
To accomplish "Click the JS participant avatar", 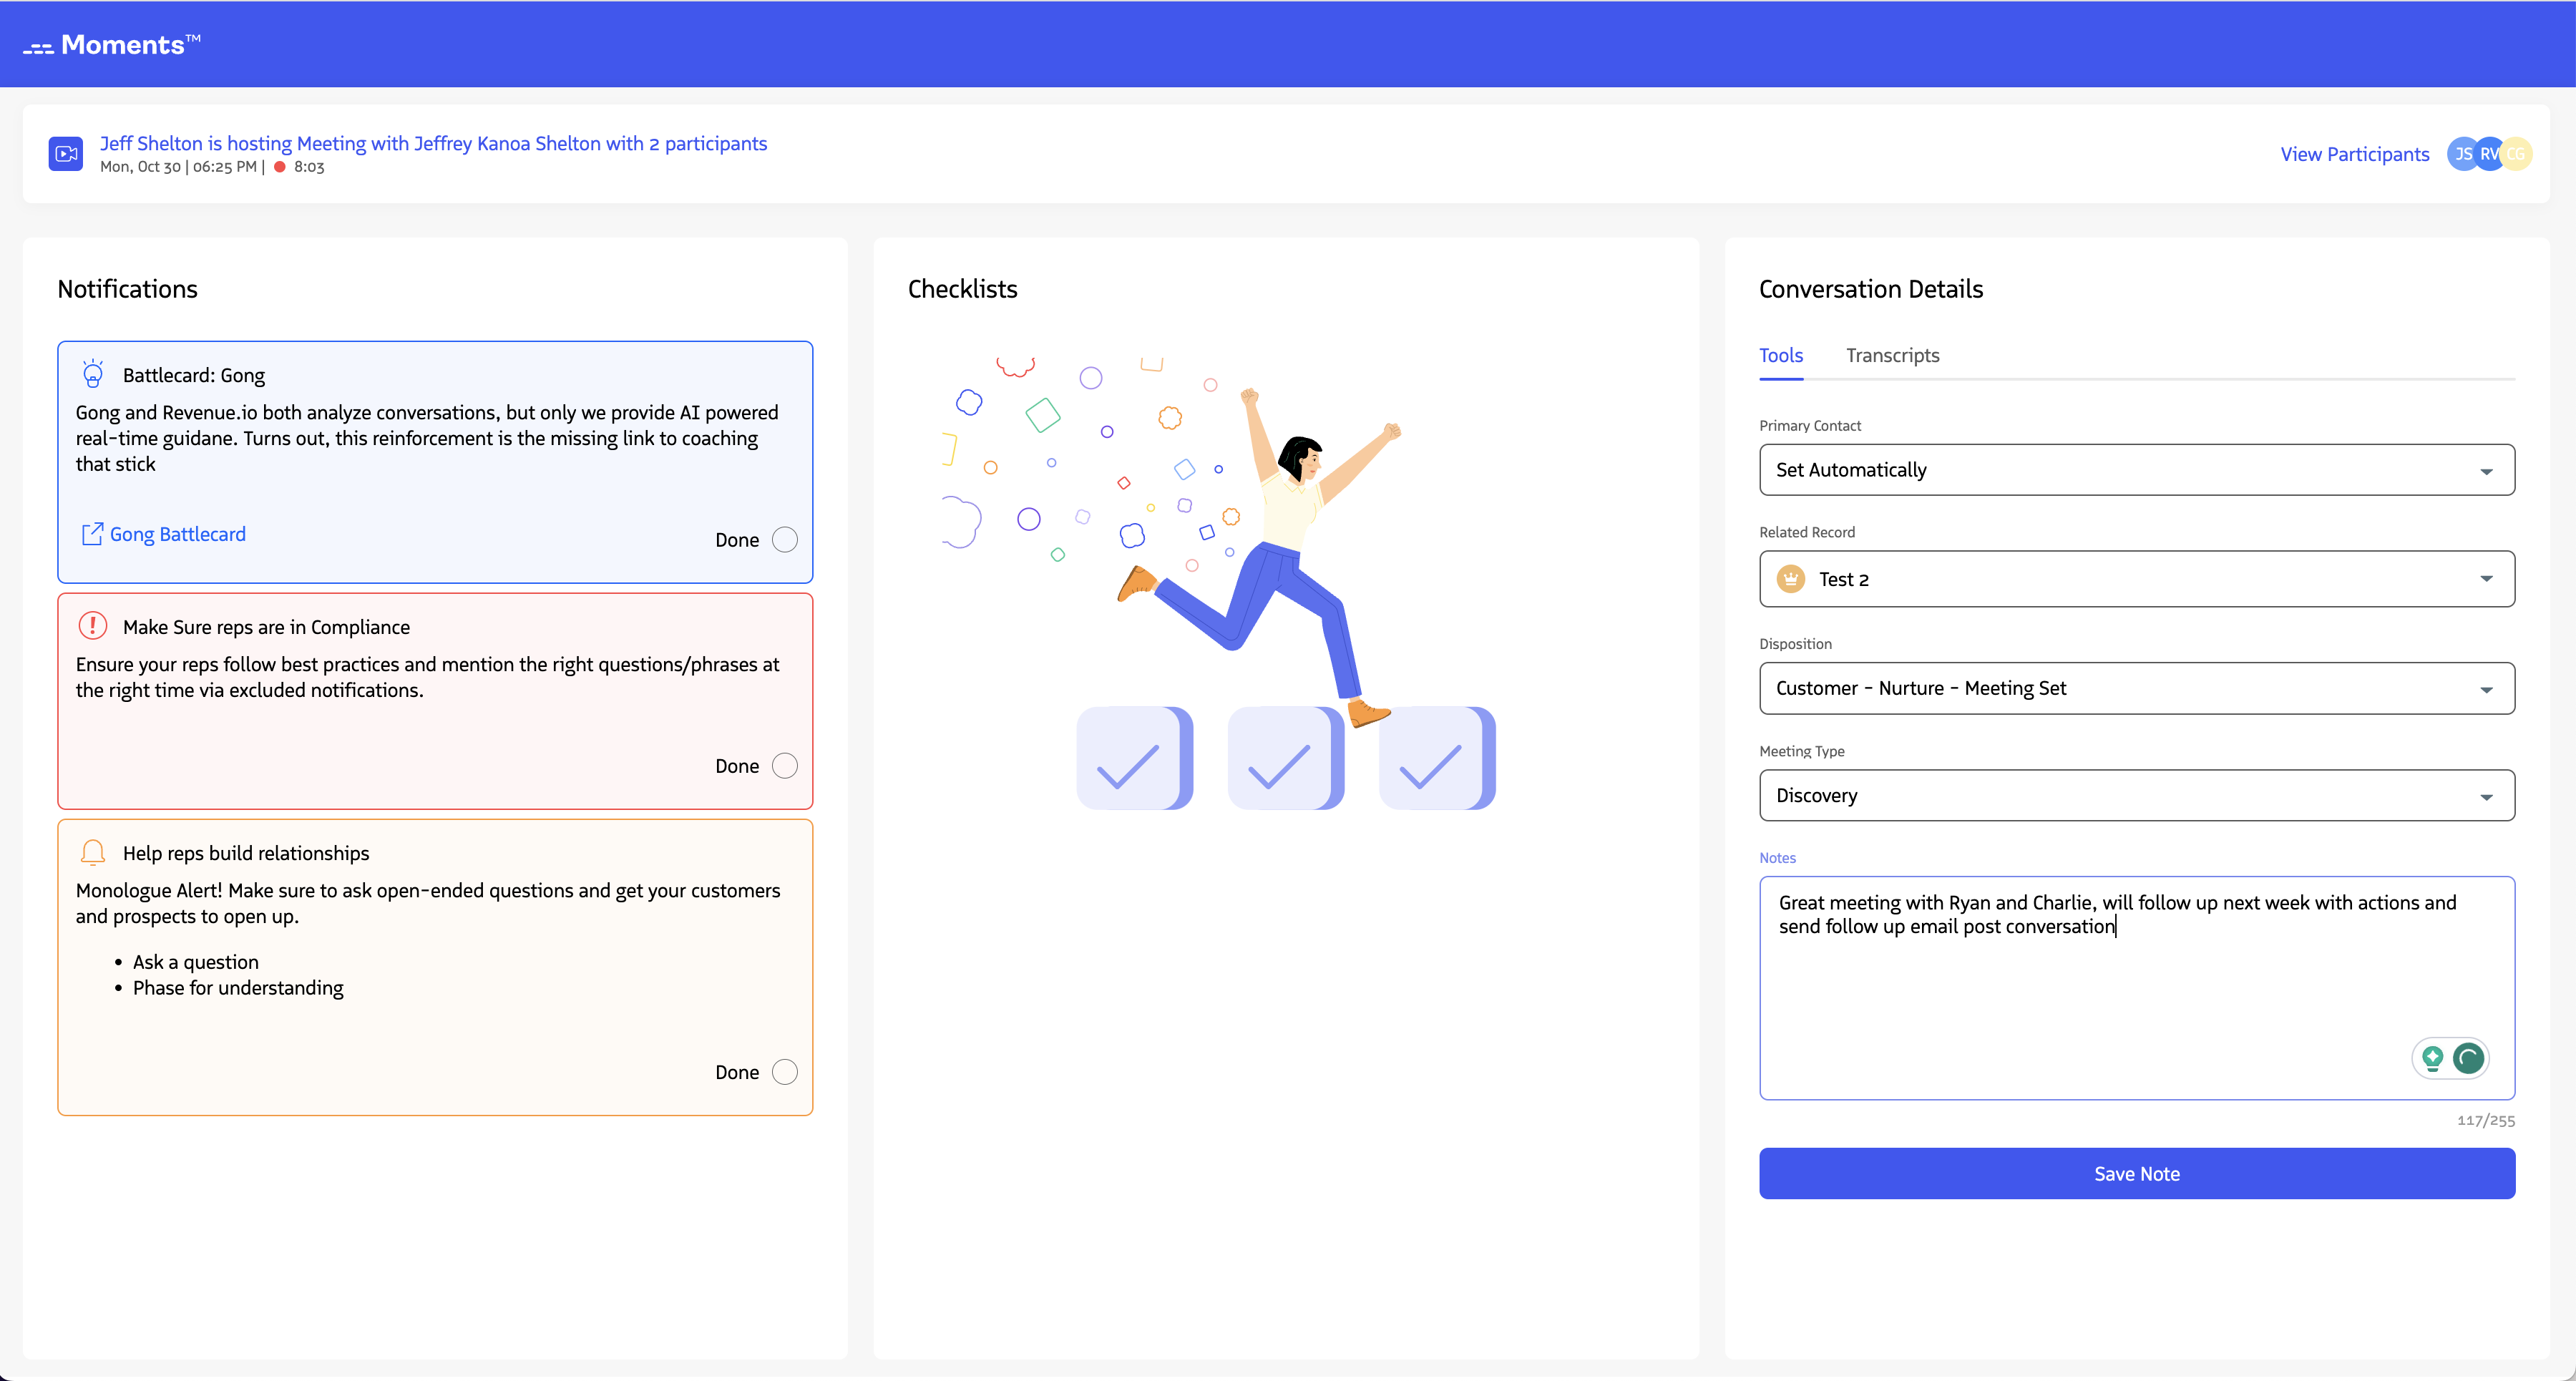I will click(x=2462, y=154).
